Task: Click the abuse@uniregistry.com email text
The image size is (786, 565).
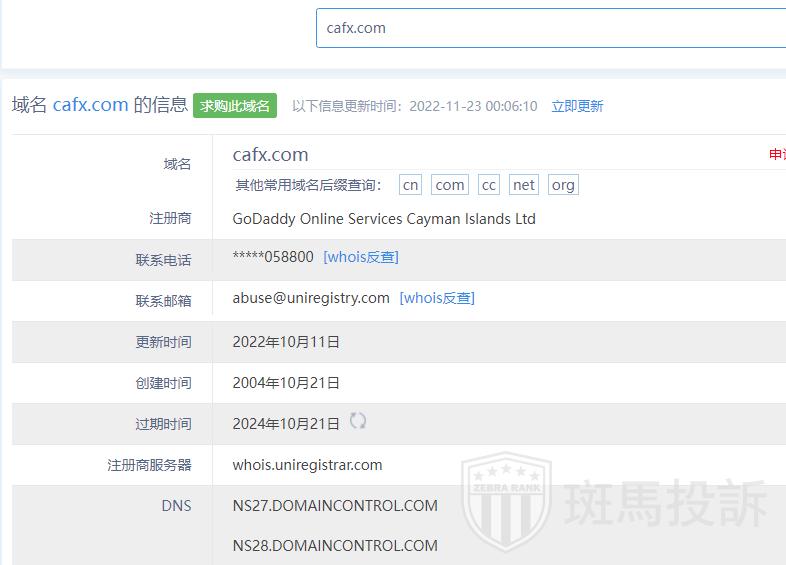Action: click(311, 298)
